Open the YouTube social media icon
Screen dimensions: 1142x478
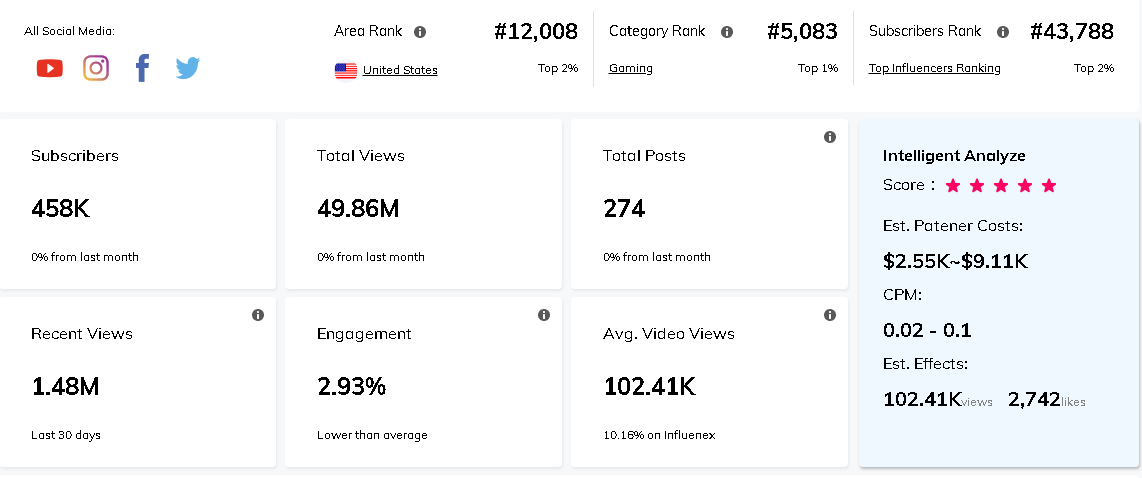pos(49,68)
